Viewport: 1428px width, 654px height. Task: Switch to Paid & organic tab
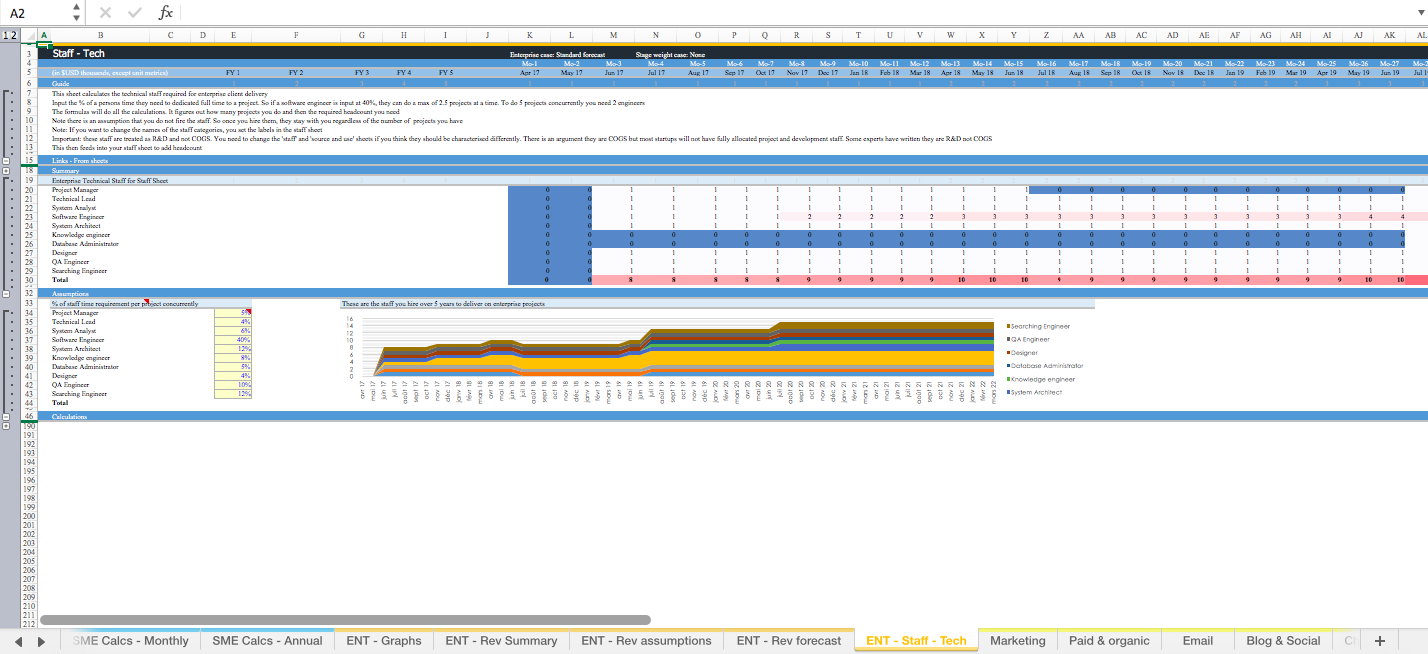pyautogui.click(x=1109, y=641)
